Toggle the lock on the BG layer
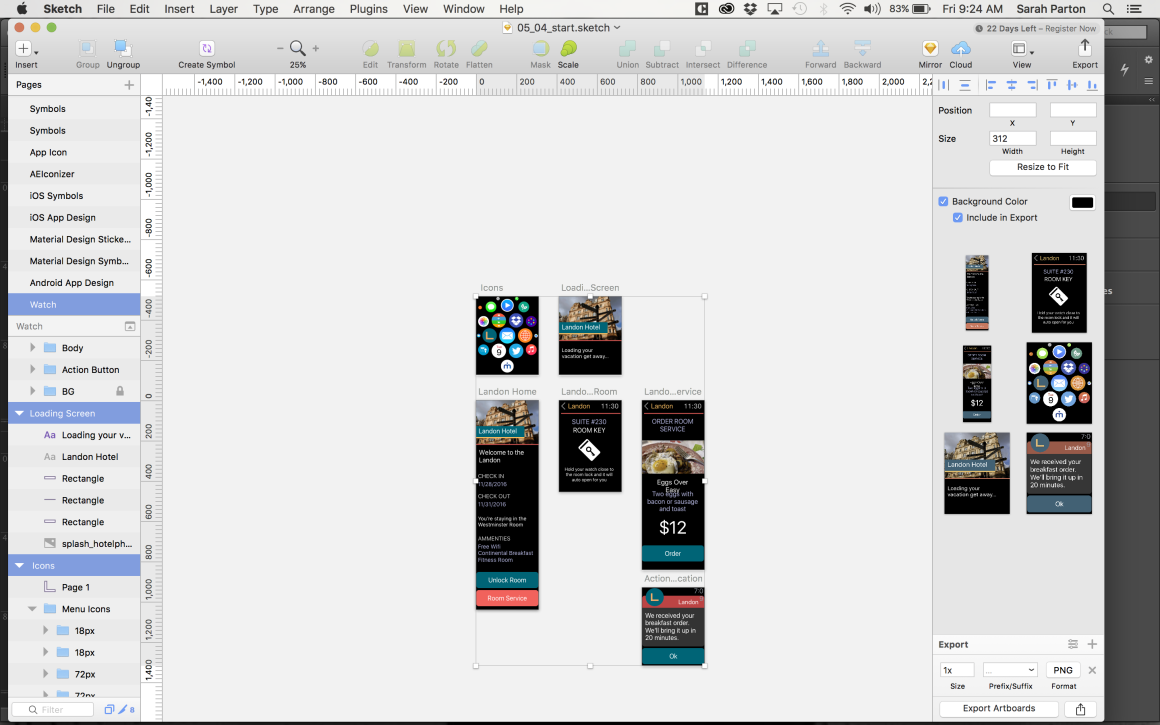 (x=120, y=391)
